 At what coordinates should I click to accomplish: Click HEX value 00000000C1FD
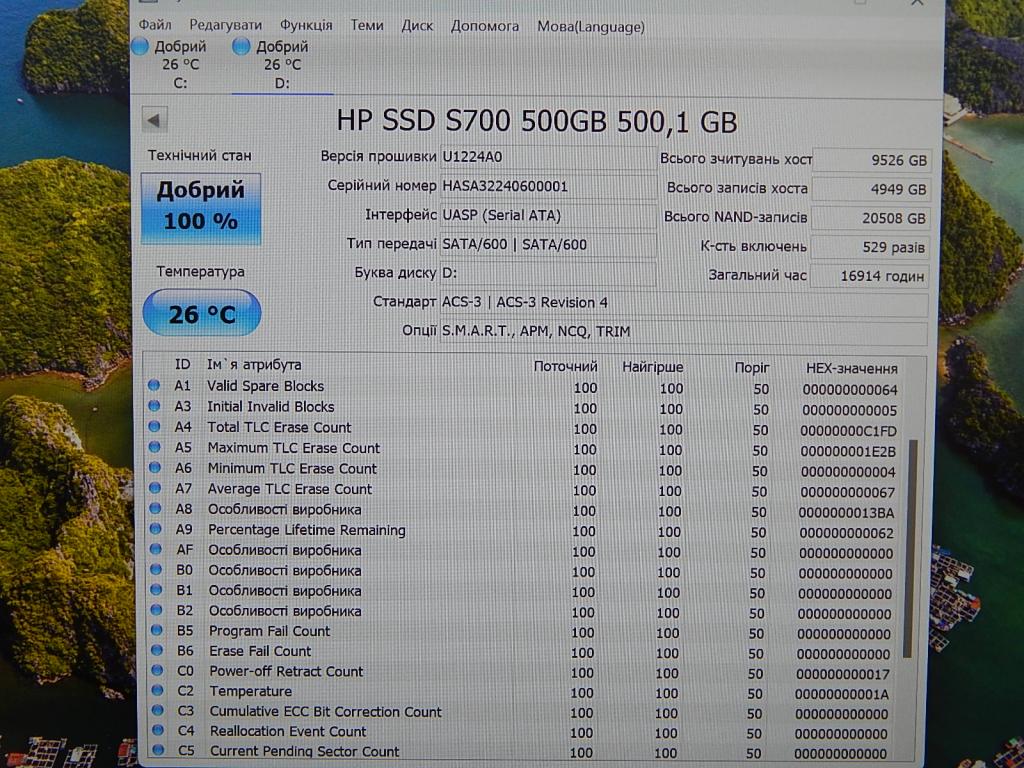(x=848, y=431)
